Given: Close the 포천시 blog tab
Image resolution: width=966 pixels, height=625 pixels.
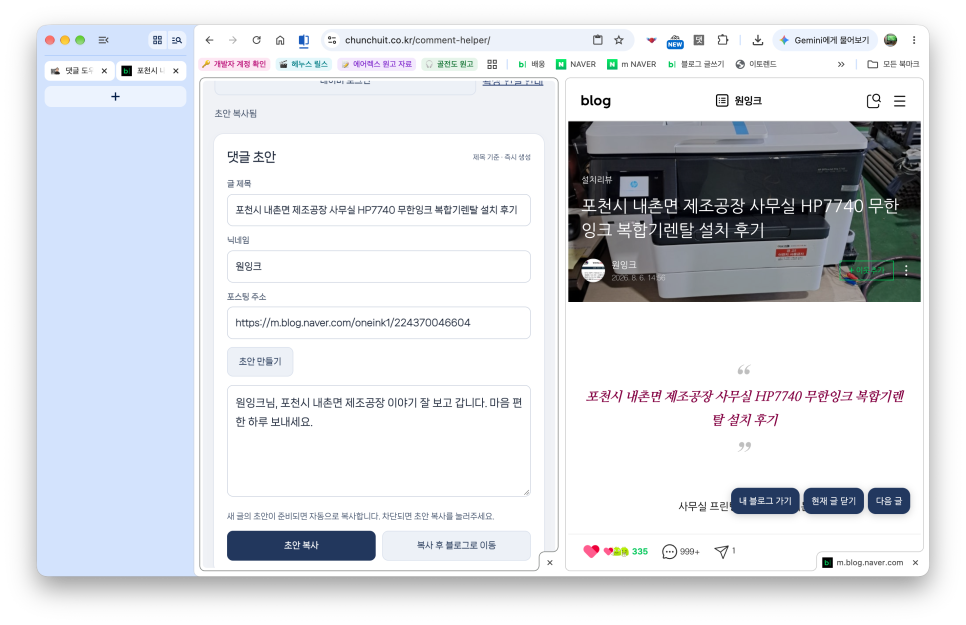Looking at the screenshot, I should (x=176, y=71).
